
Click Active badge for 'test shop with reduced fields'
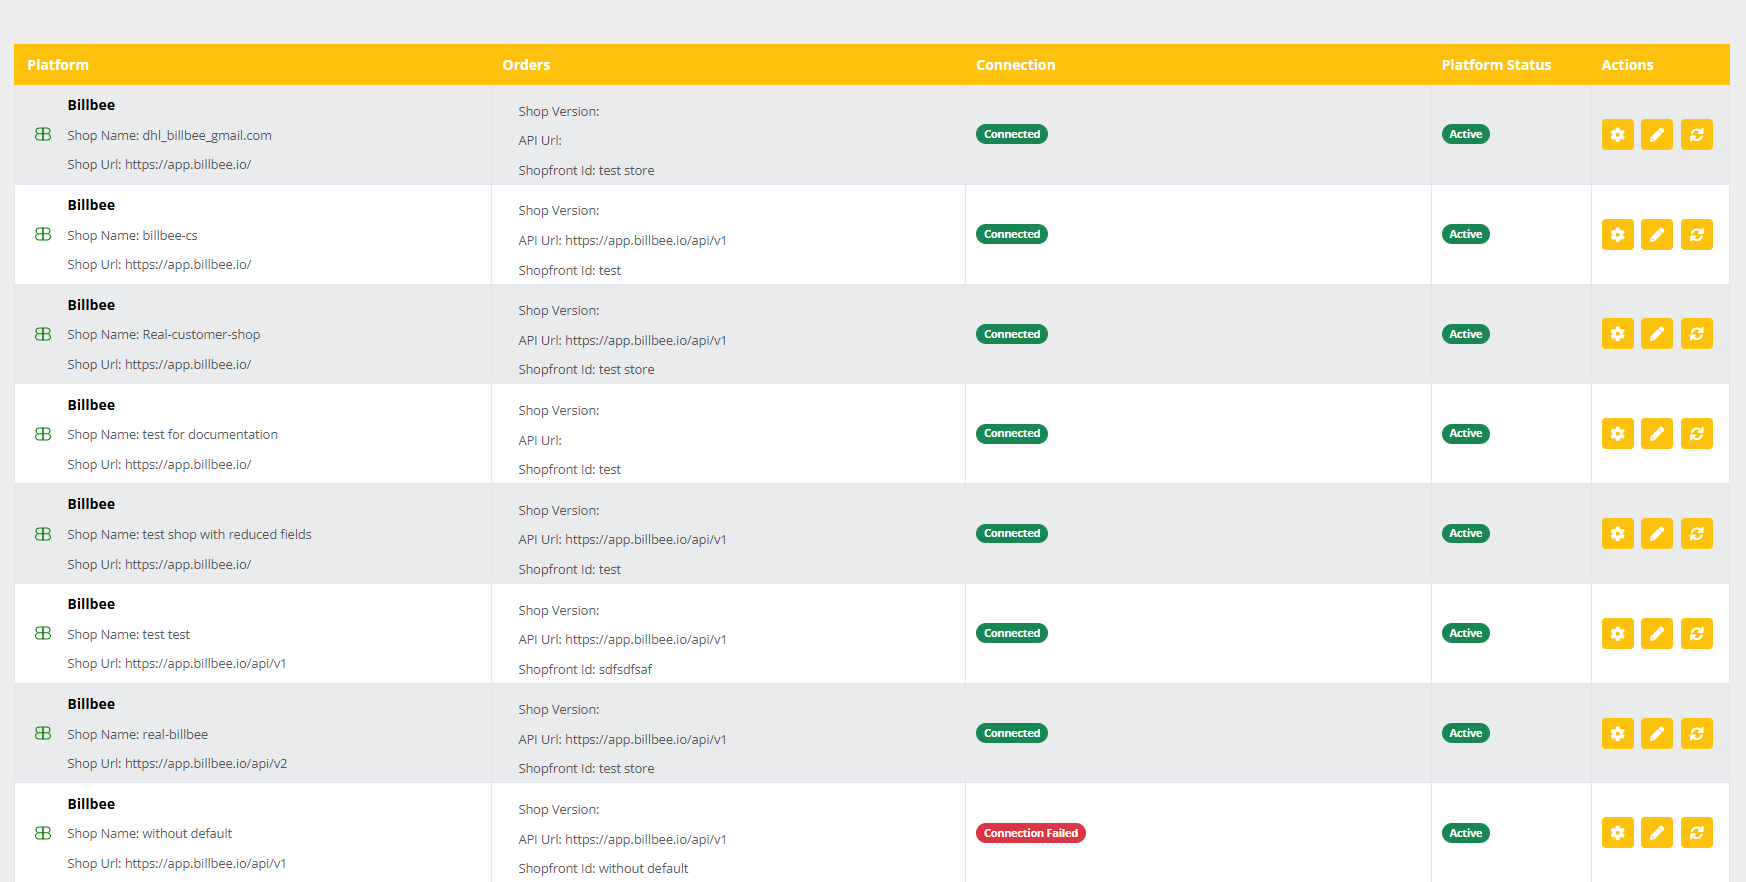point(1466,533)
